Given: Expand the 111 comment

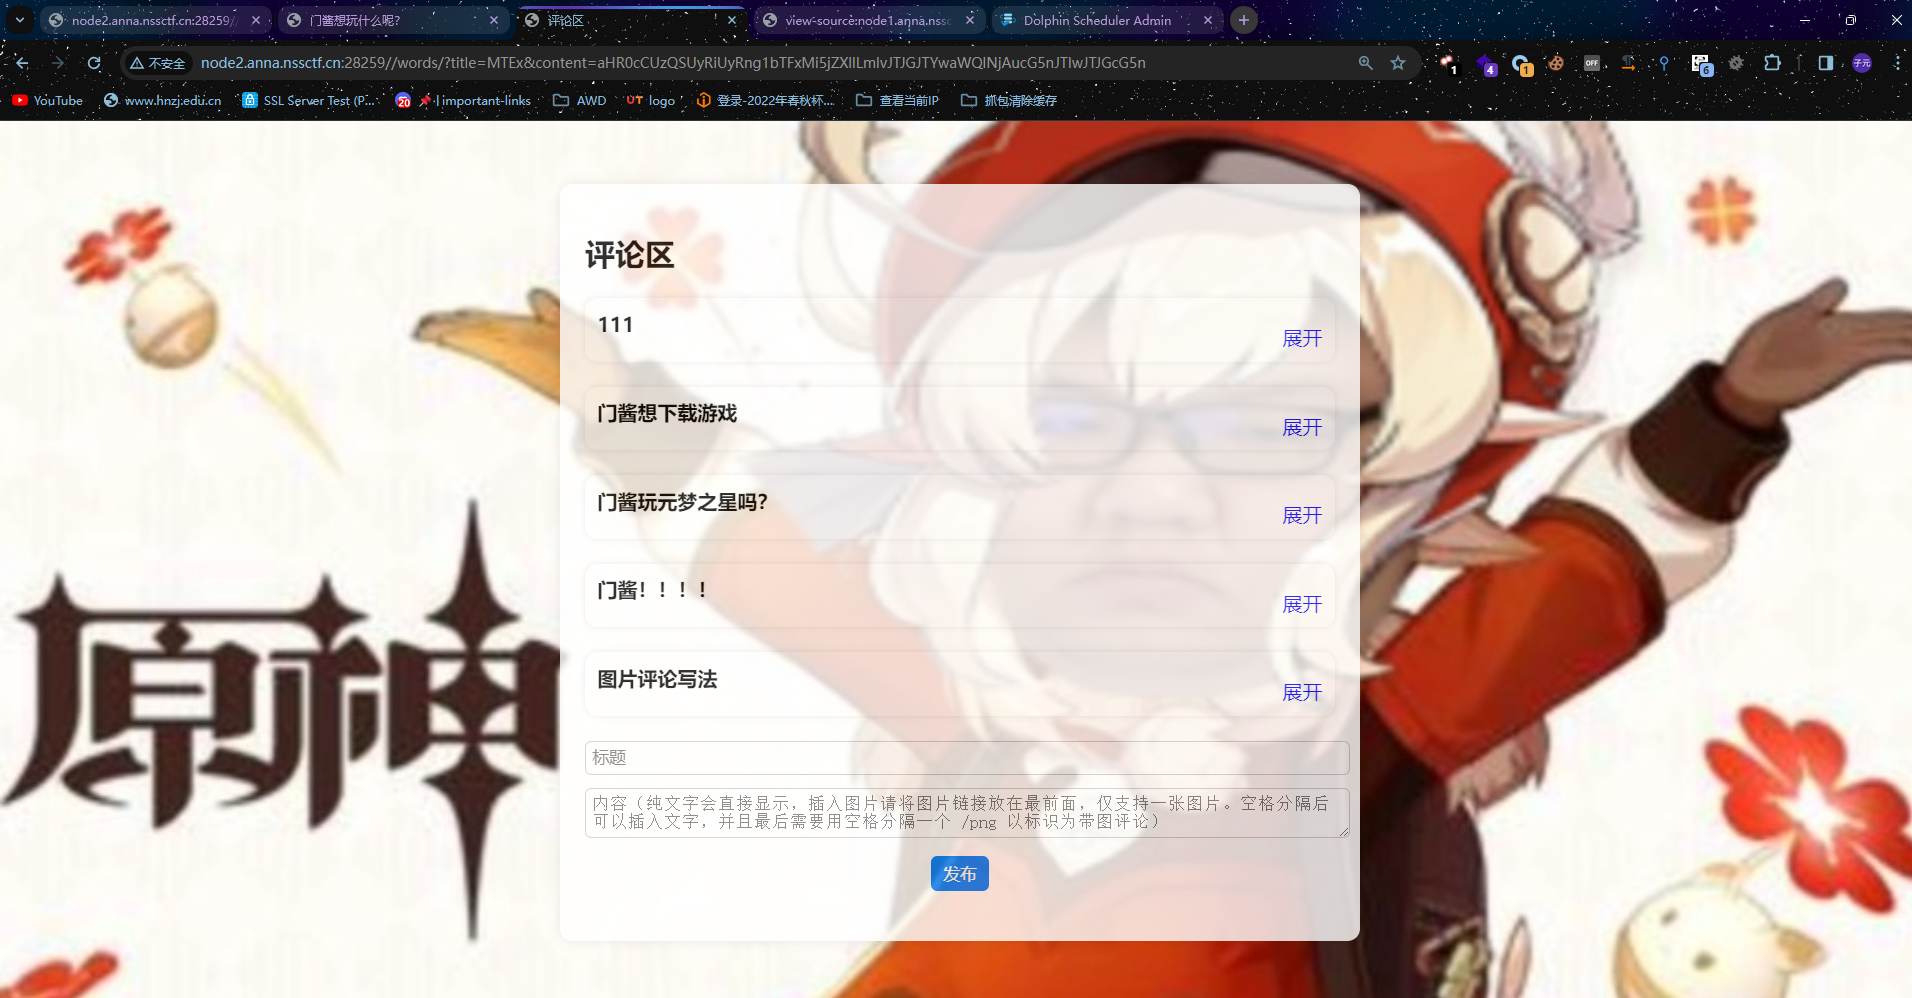Looking at the screenshot, I should 1302,339.
